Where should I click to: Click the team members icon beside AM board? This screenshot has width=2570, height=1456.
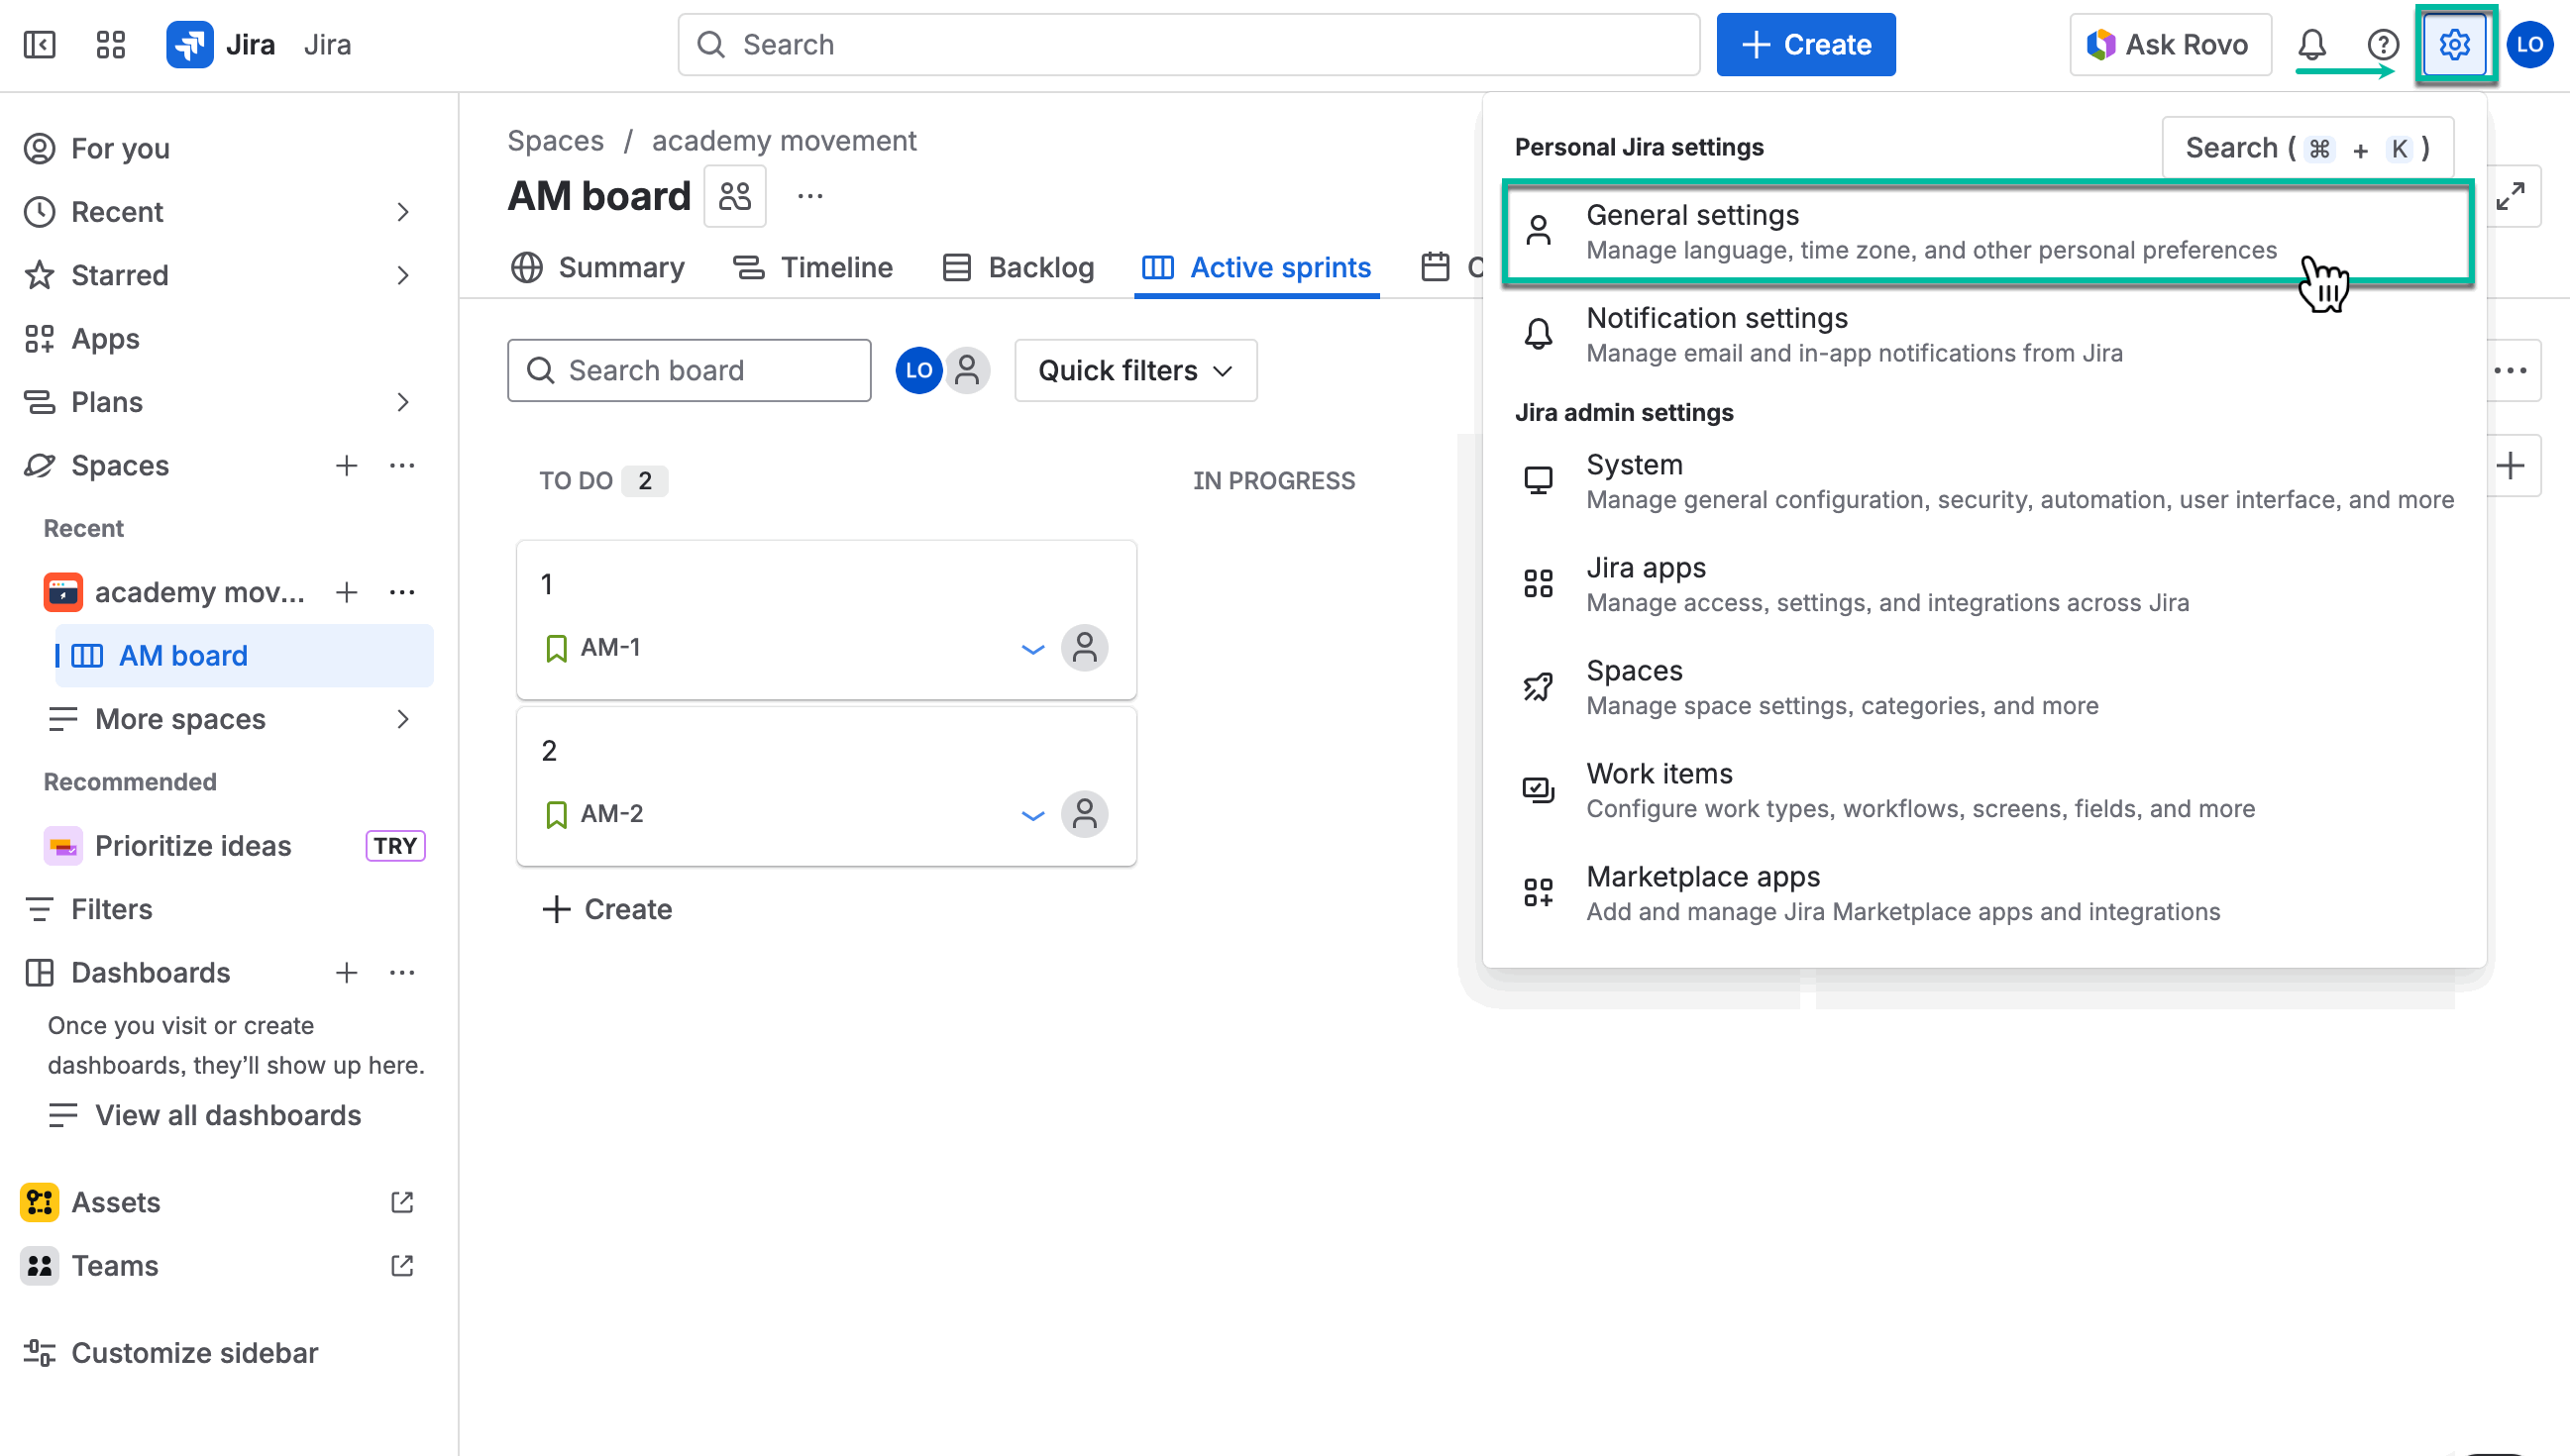pyautogui.click(x=735, y=196)
